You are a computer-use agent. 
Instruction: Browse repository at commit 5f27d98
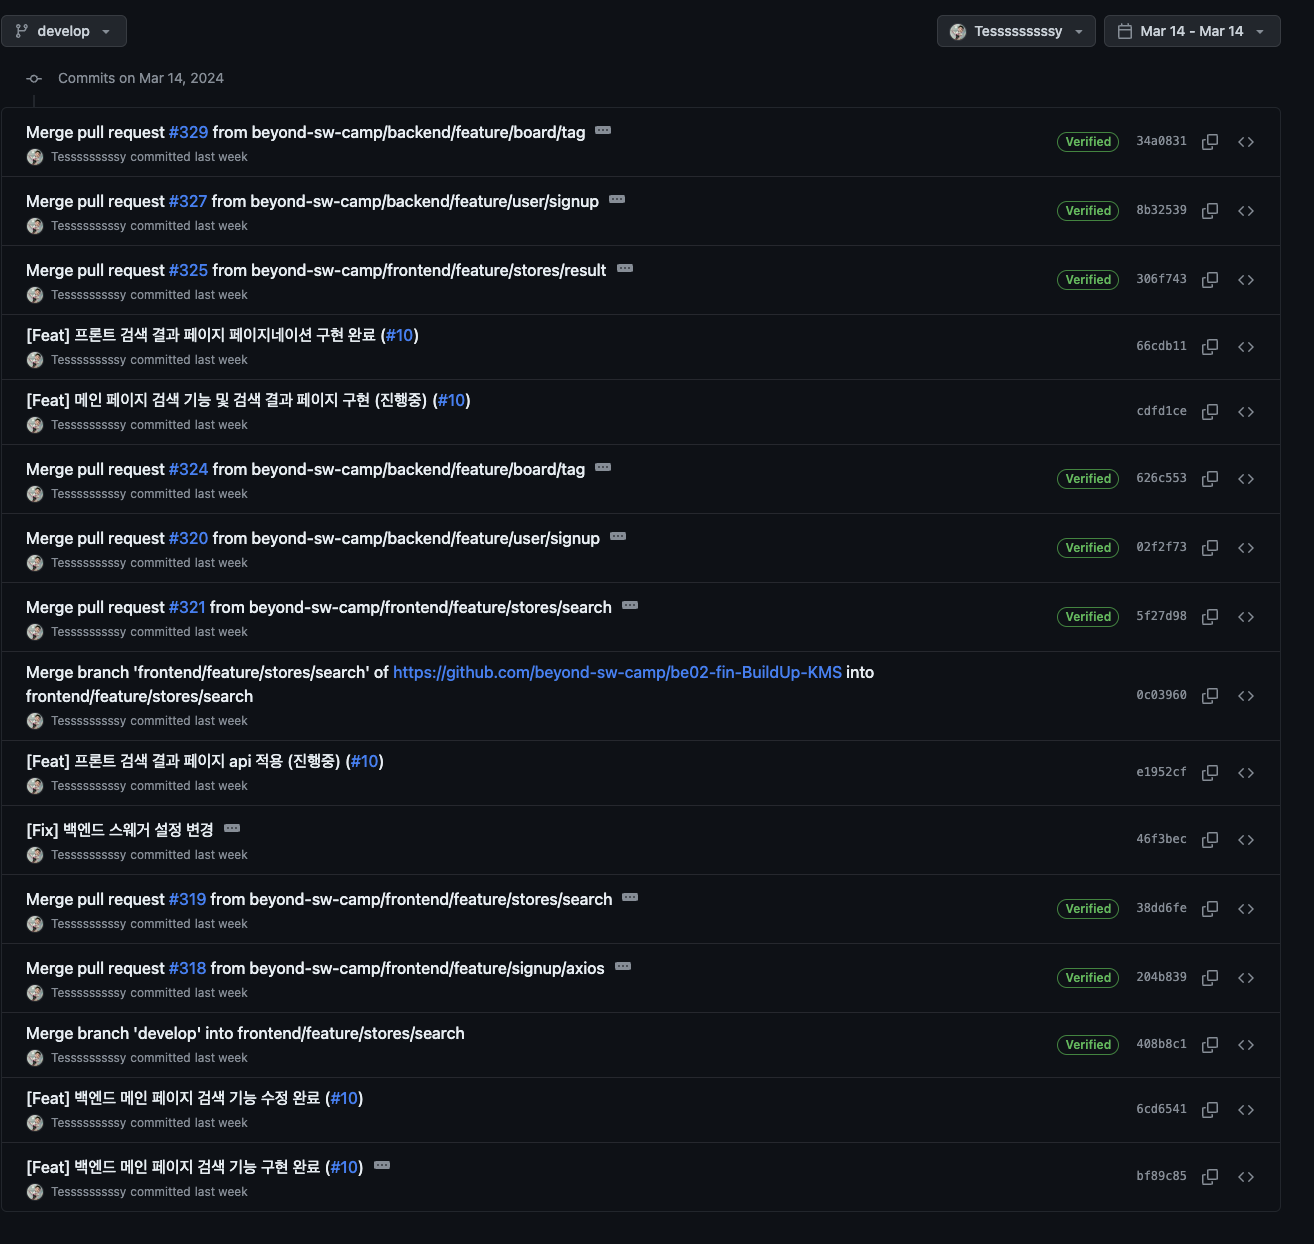1246,617
